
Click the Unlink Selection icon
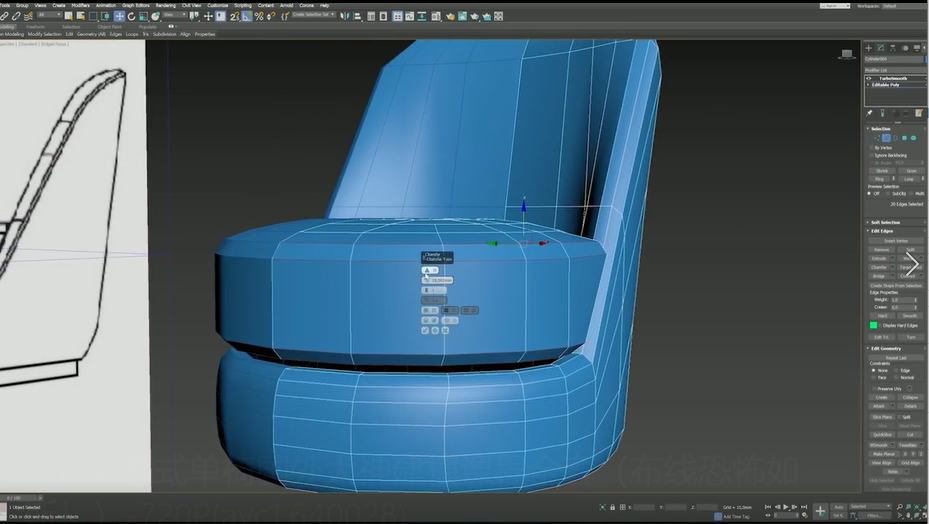(x=16, y=16)
